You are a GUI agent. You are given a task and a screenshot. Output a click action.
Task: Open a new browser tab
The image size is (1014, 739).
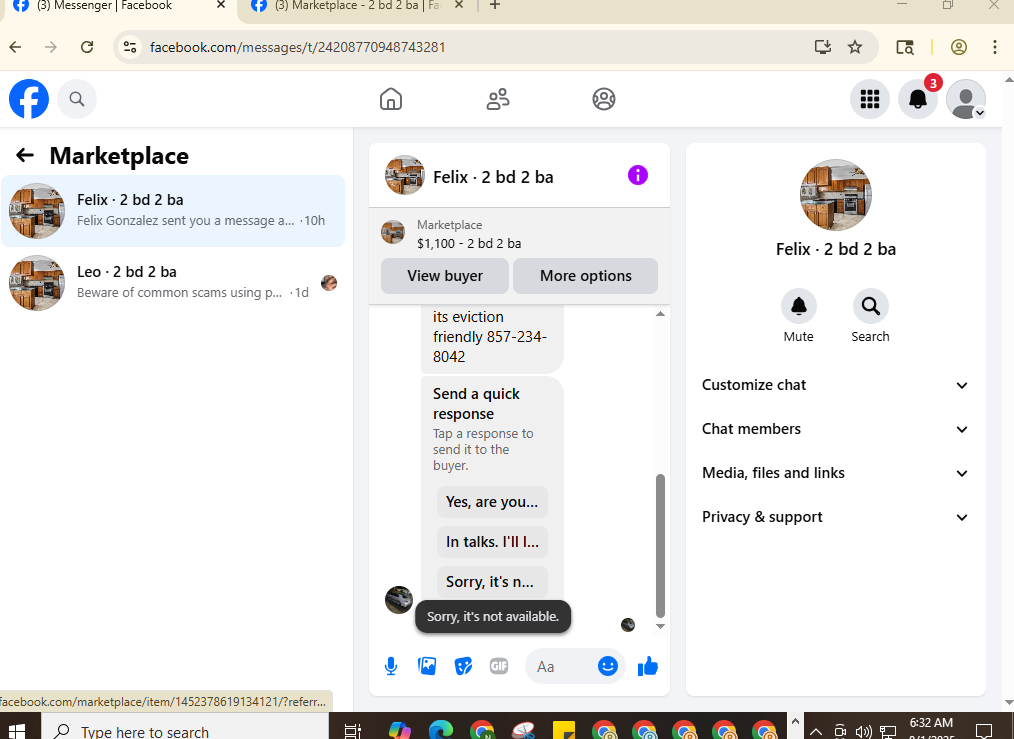[495, 6]
